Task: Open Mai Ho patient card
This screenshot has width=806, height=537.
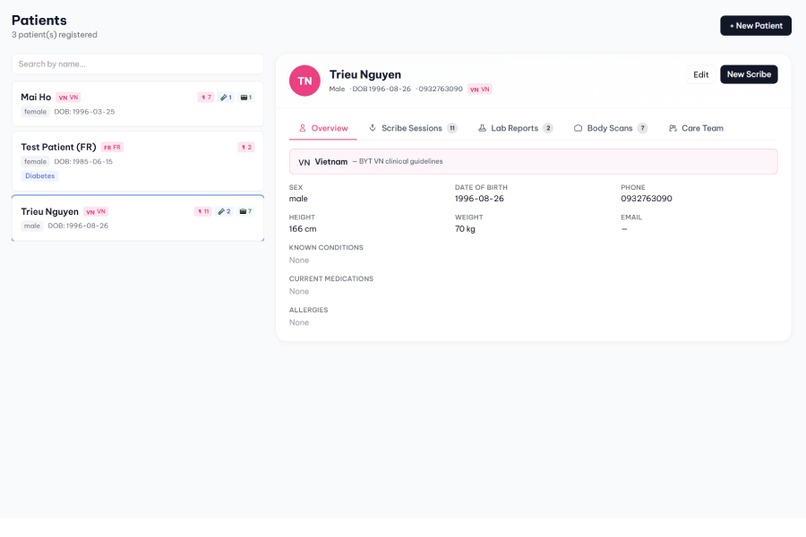Action: 137,104
